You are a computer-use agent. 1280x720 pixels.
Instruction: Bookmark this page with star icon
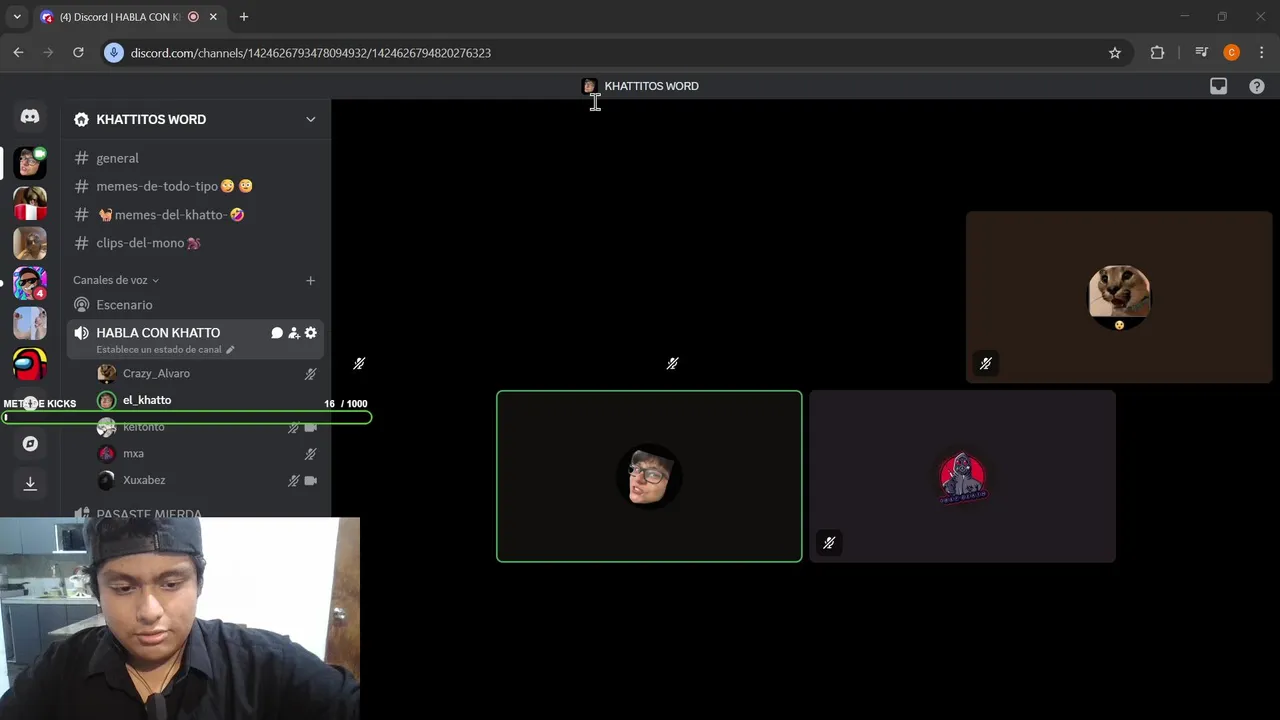click(1115, 53)
